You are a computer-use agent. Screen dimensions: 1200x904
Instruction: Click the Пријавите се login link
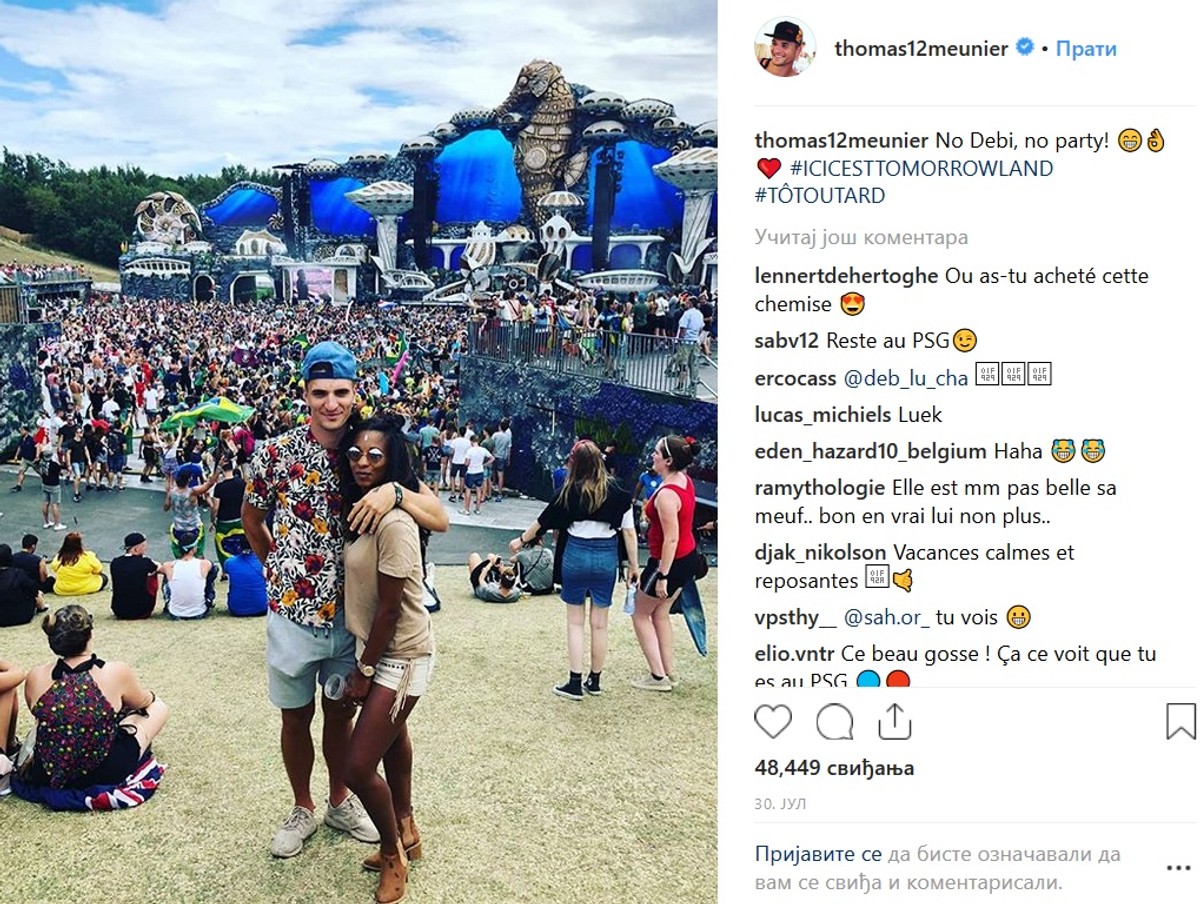818,855
